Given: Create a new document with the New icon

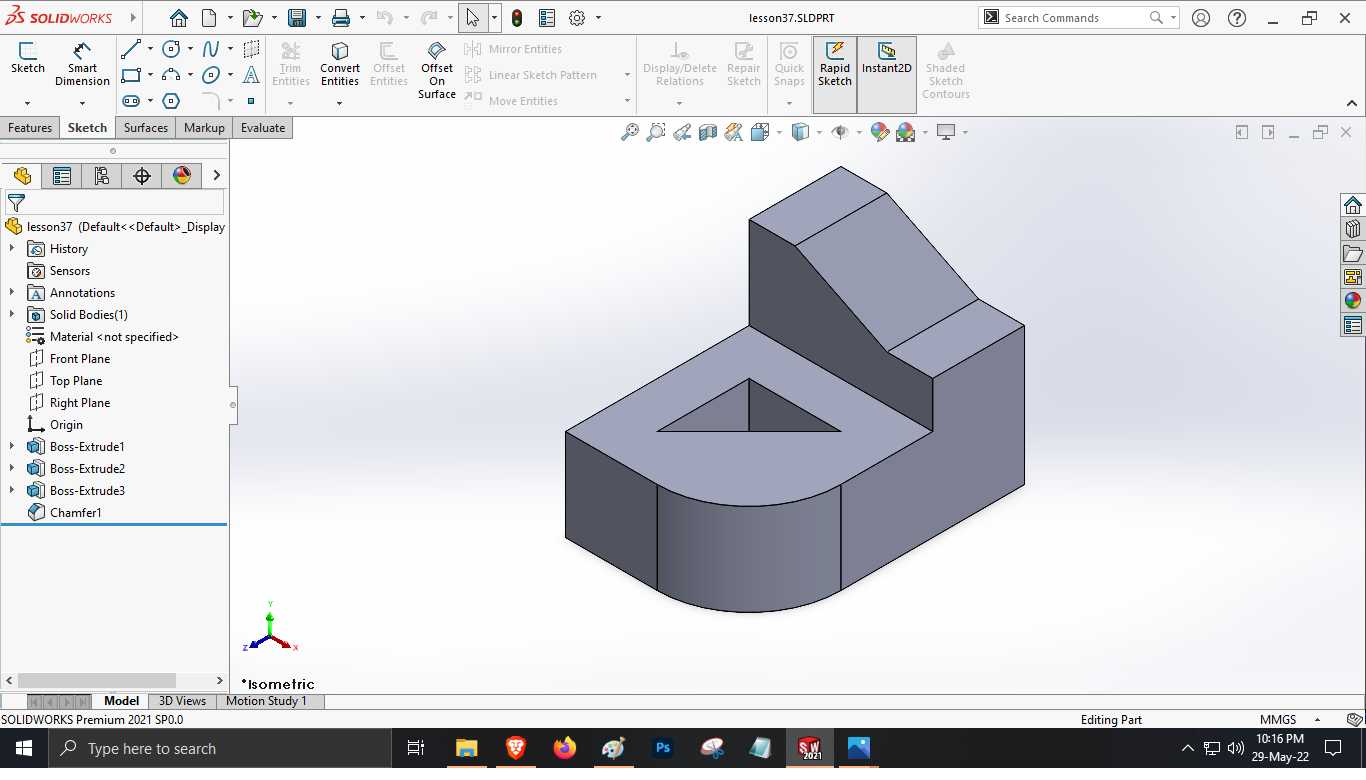Looking at the screenshot, I should click(209, 18).
